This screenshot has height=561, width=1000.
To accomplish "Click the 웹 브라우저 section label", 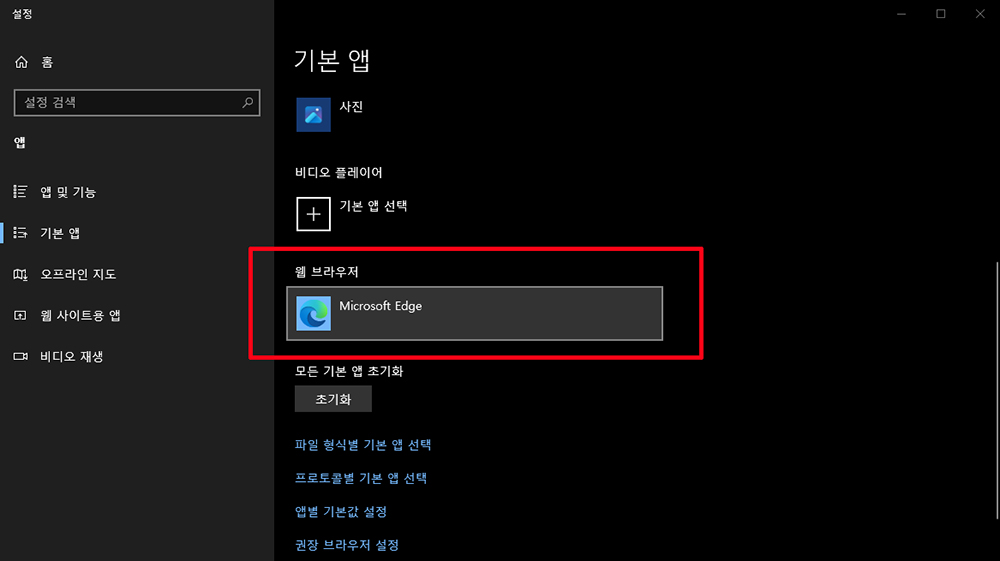I will (327, 272).
